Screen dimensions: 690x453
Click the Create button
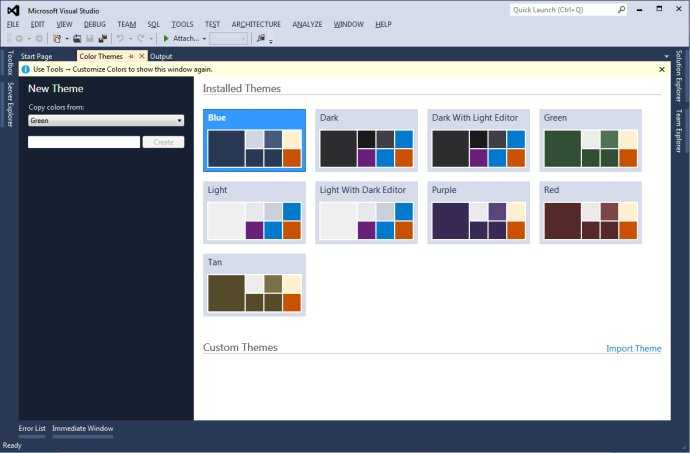[x=163, y=142]
